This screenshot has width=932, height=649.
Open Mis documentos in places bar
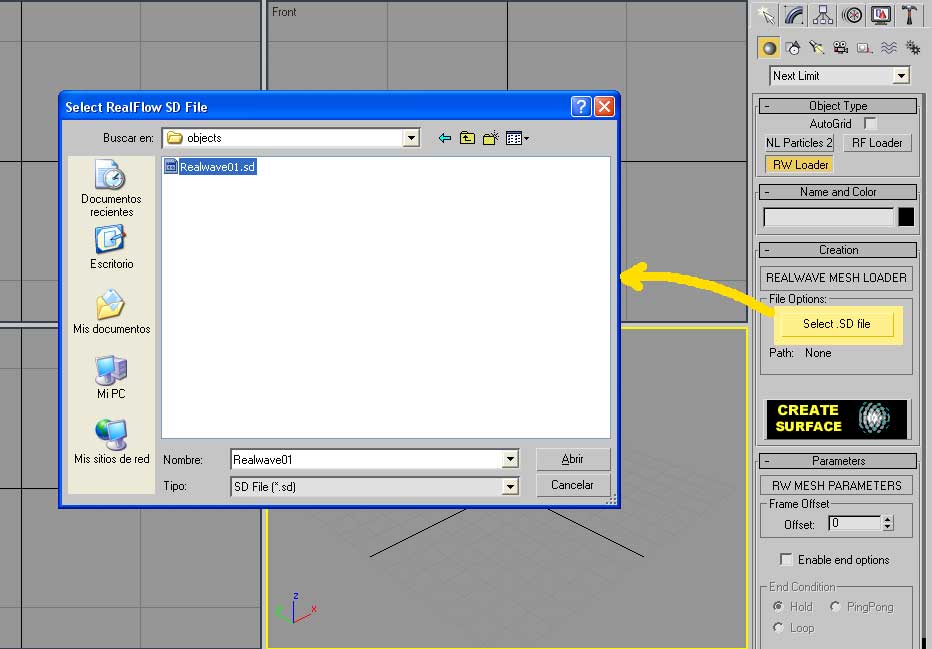pos(111,312)
